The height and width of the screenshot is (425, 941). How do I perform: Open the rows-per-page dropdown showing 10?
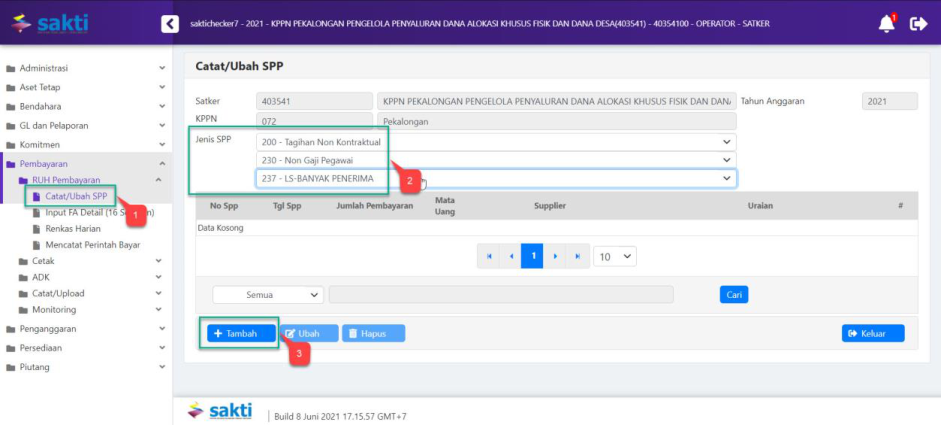[615, 256]
